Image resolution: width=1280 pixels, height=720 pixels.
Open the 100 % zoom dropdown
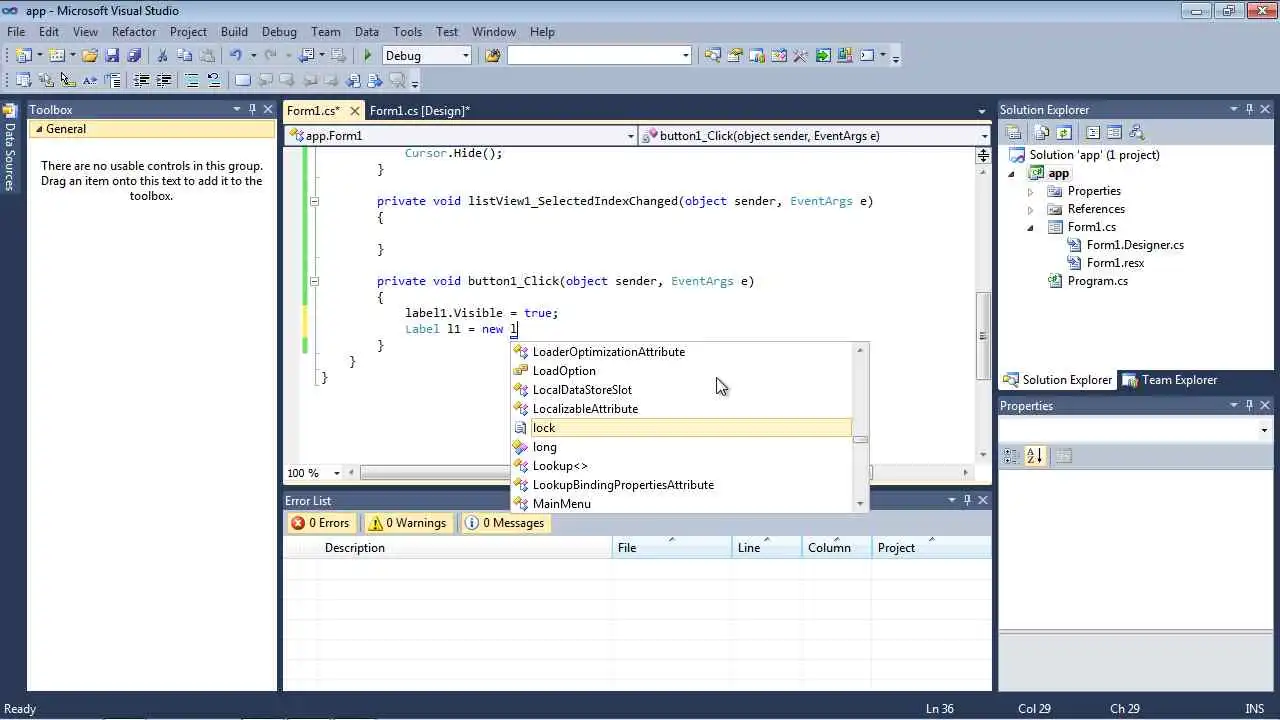click(x=336, y=473)
